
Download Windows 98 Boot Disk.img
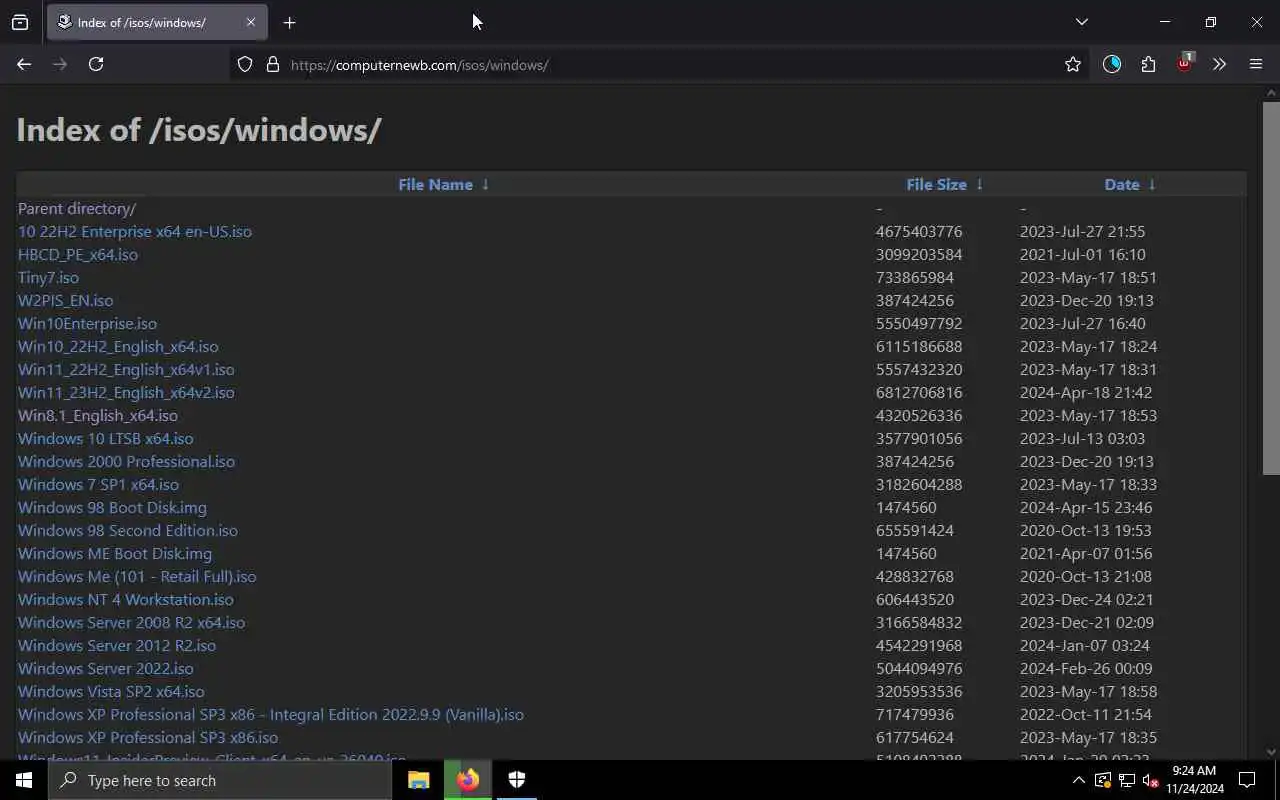(112, 507)
